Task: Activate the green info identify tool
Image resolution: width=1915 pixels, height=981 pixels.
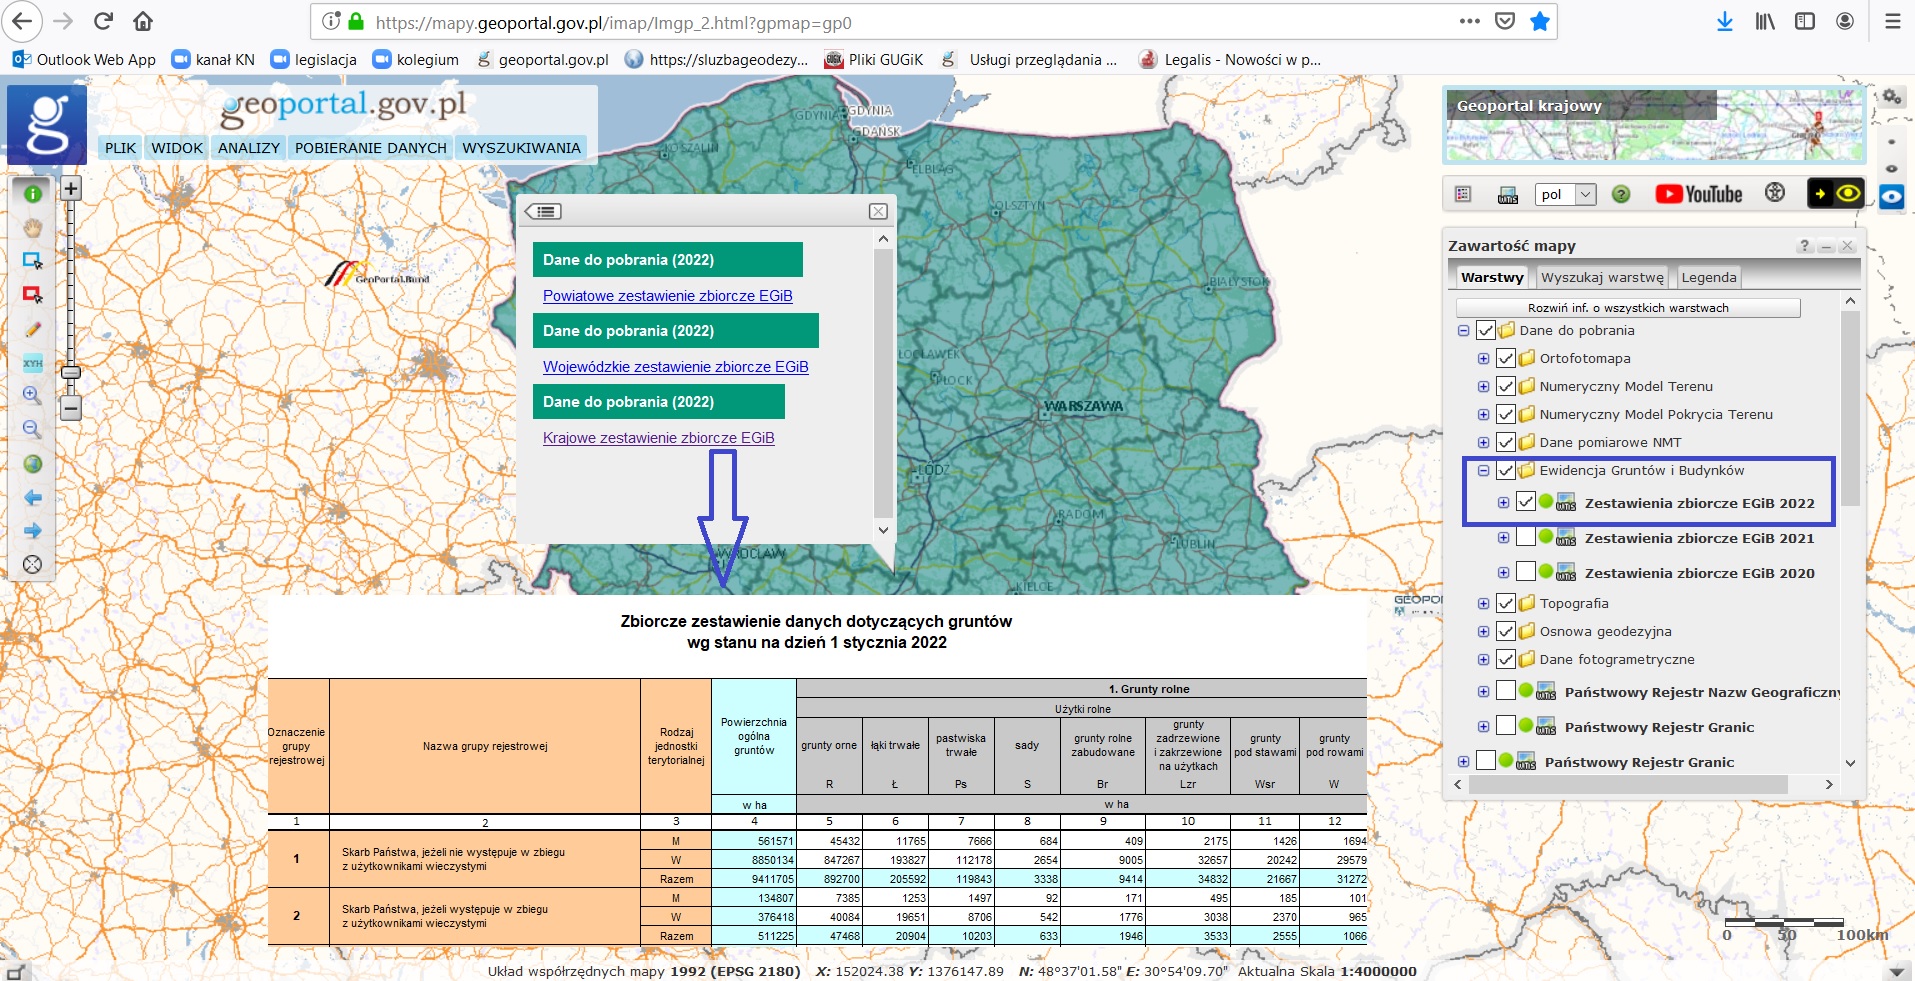Action: pos(32,194)
